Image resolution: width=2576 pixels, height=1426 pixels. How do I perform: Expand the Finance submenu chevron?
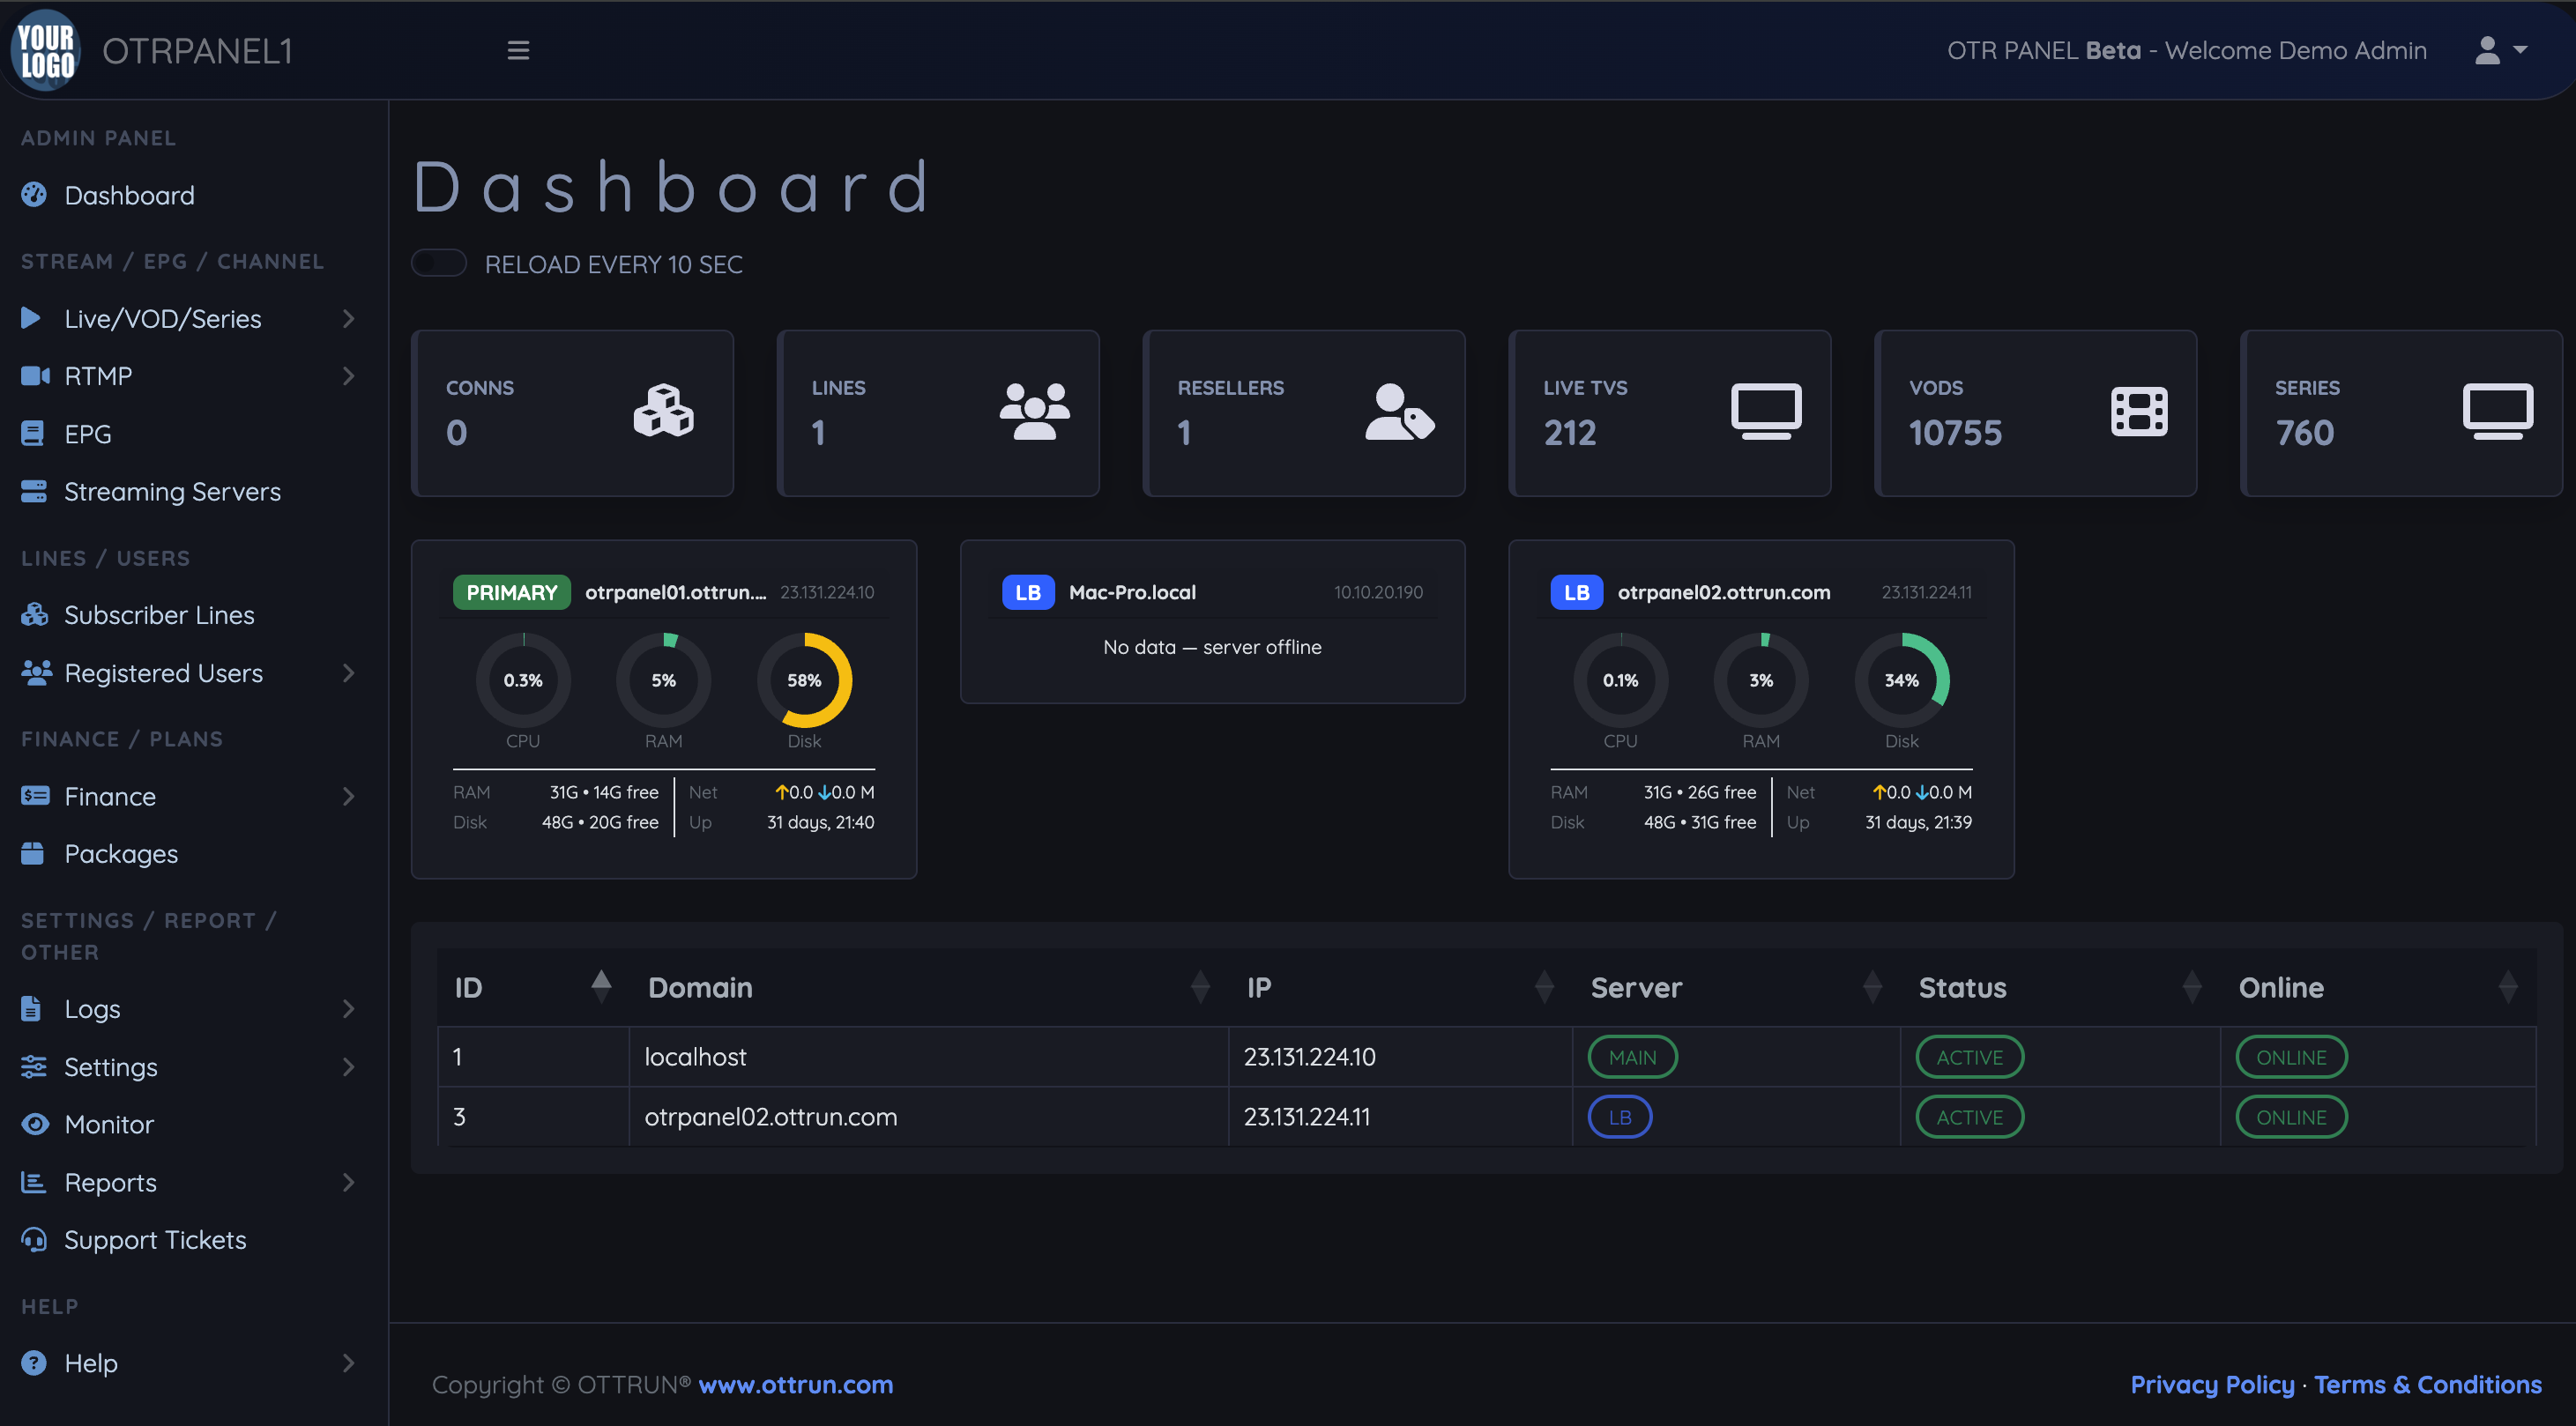(348, 796)
